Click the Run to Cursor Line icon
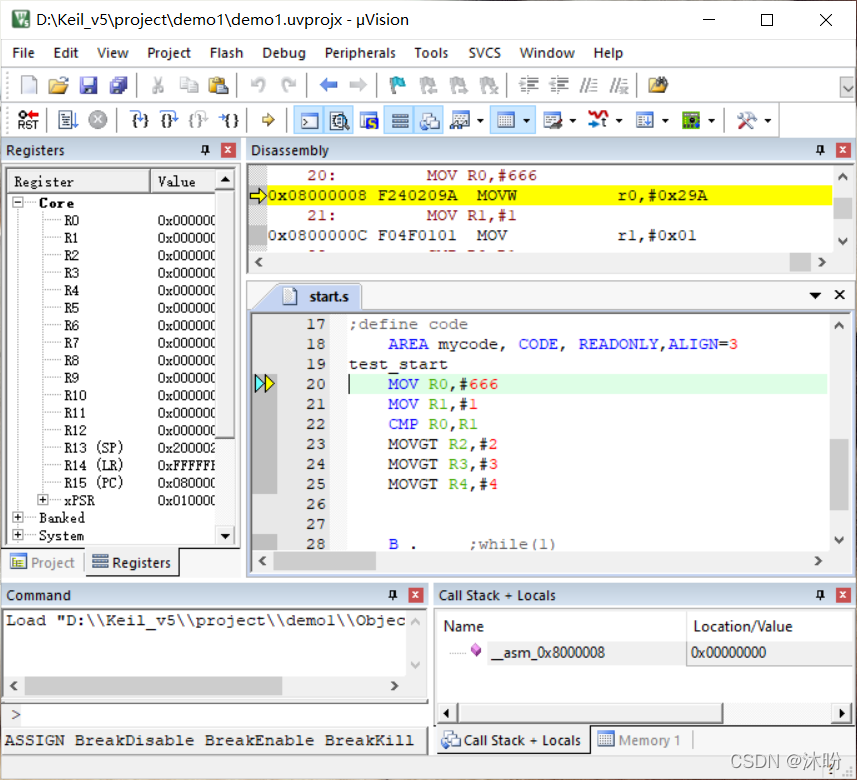Image resolution: width=857 pixels, height=780 pixels. pyautogui.click(x=229, y=120)
